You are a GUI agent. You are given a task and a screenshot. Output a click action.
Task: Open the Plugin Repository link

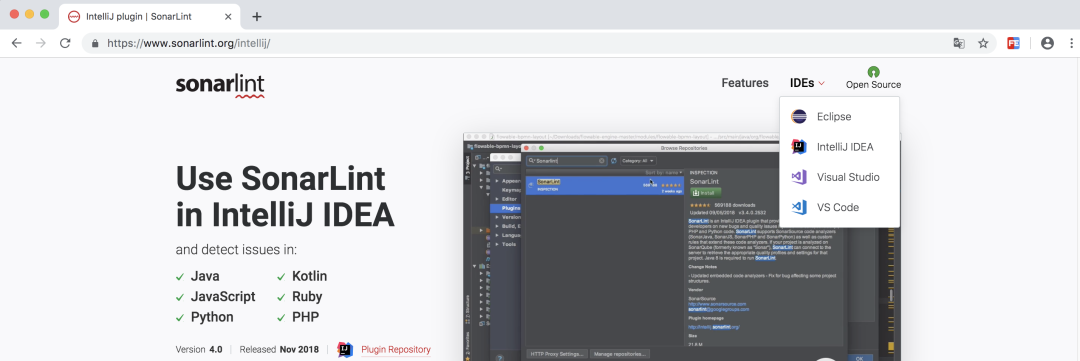396,349
